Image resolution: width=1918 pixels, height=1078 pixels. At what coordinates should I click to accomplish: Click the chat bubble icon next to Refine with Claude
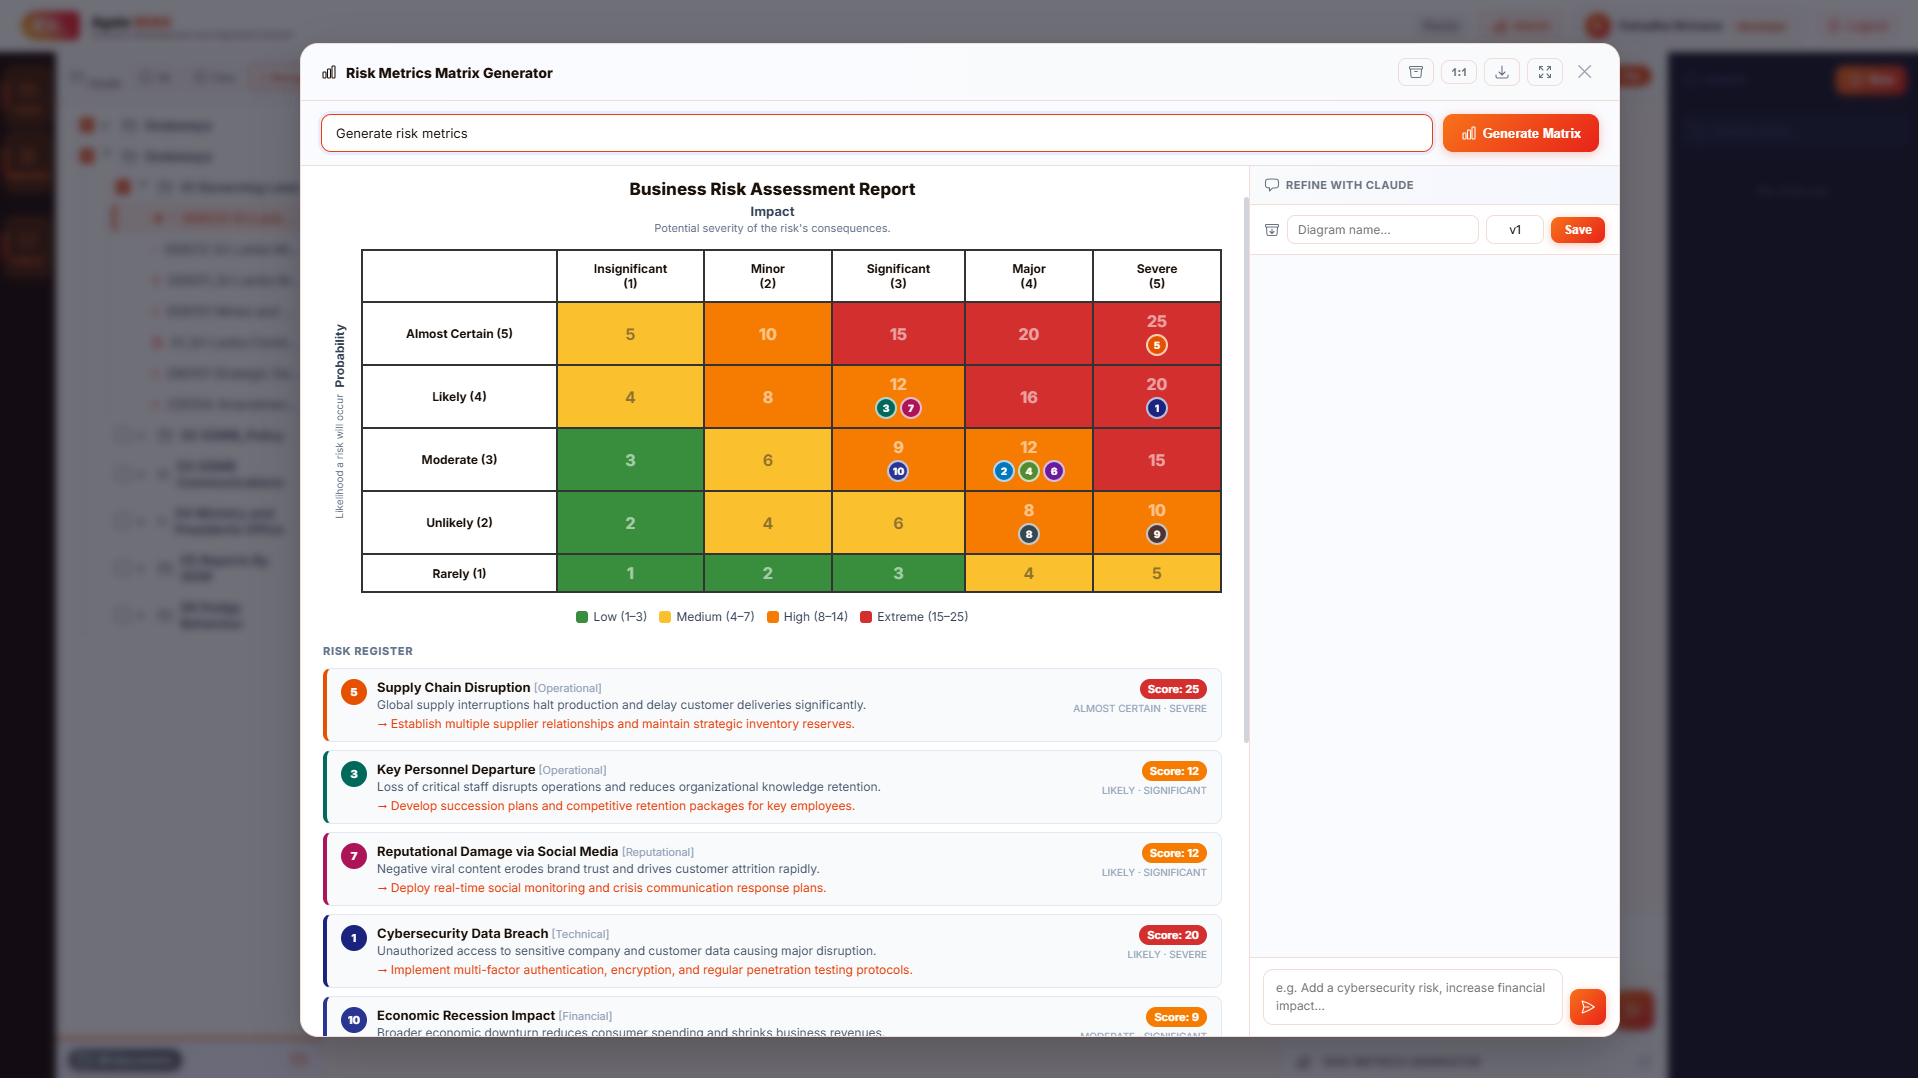(x=1272, y=185)
